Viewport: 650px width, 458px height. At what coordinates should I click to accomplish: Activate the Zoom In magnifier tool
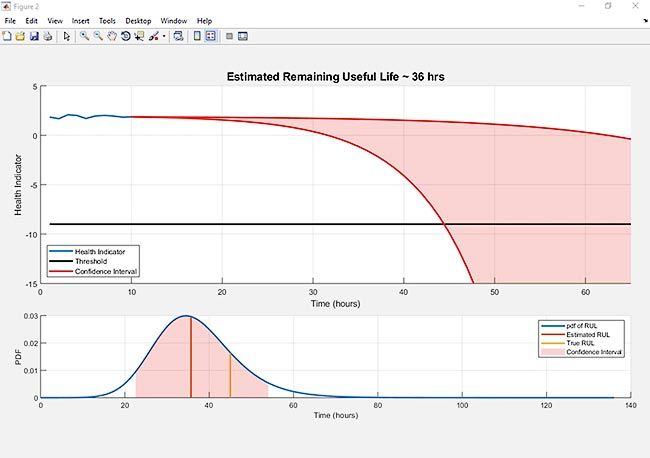[x=85, y=36]
